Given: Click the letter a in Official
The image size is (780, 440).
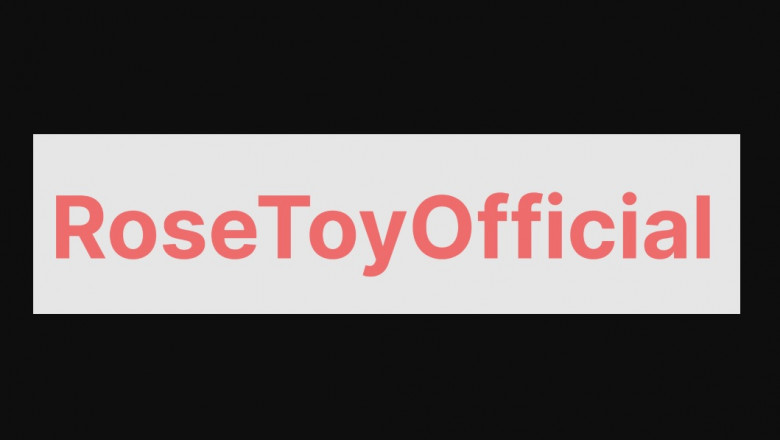Looking at the screenshot, I should tap(666, 235).
